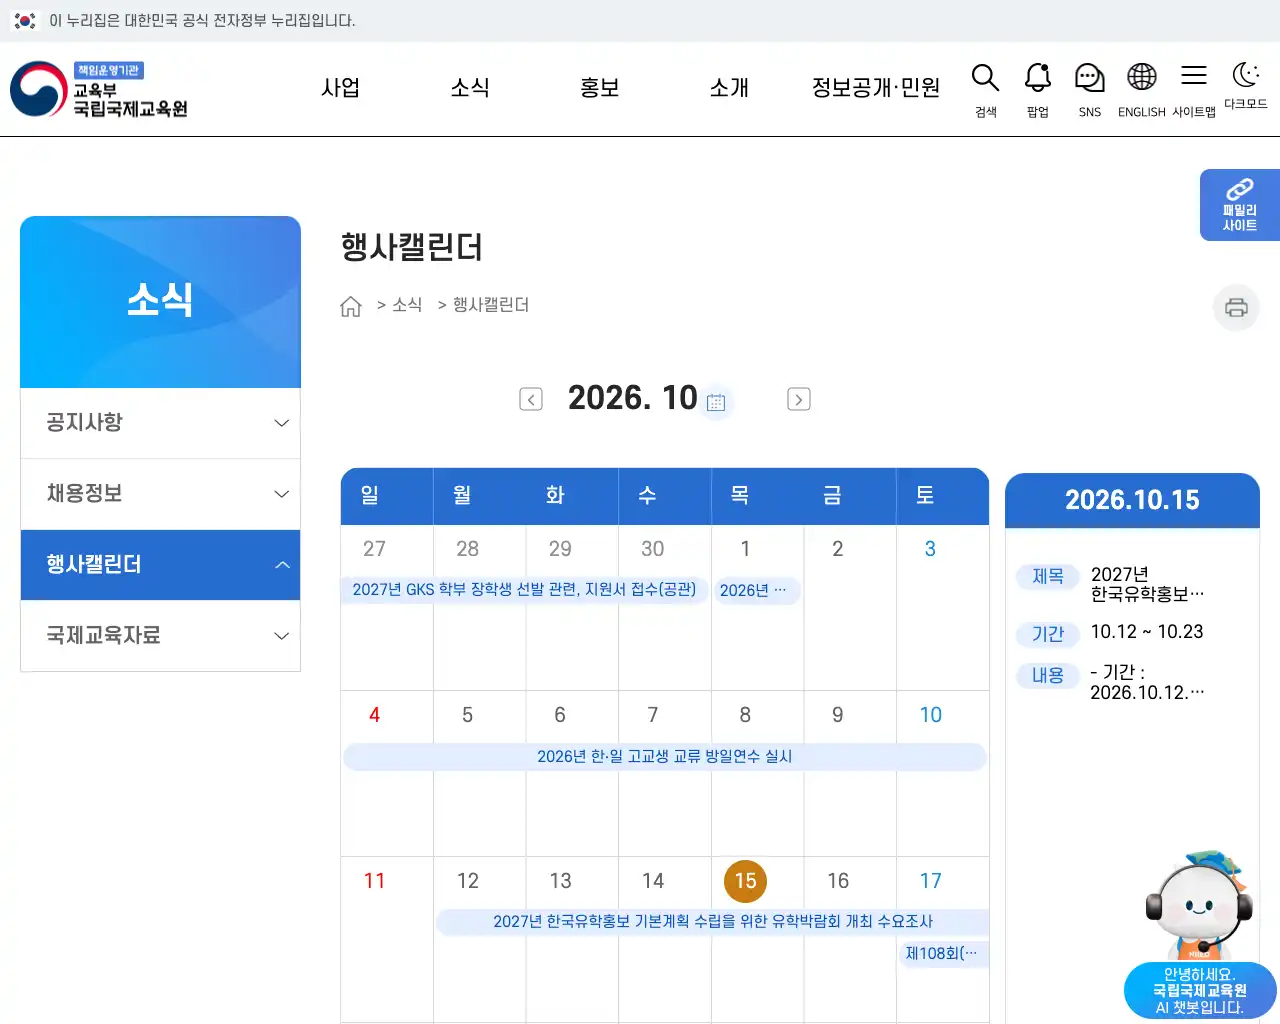The image size is (1280, 1024).
Task: Open the 소개 top menu
Action: pyautogui.click(x=729, y=88)
